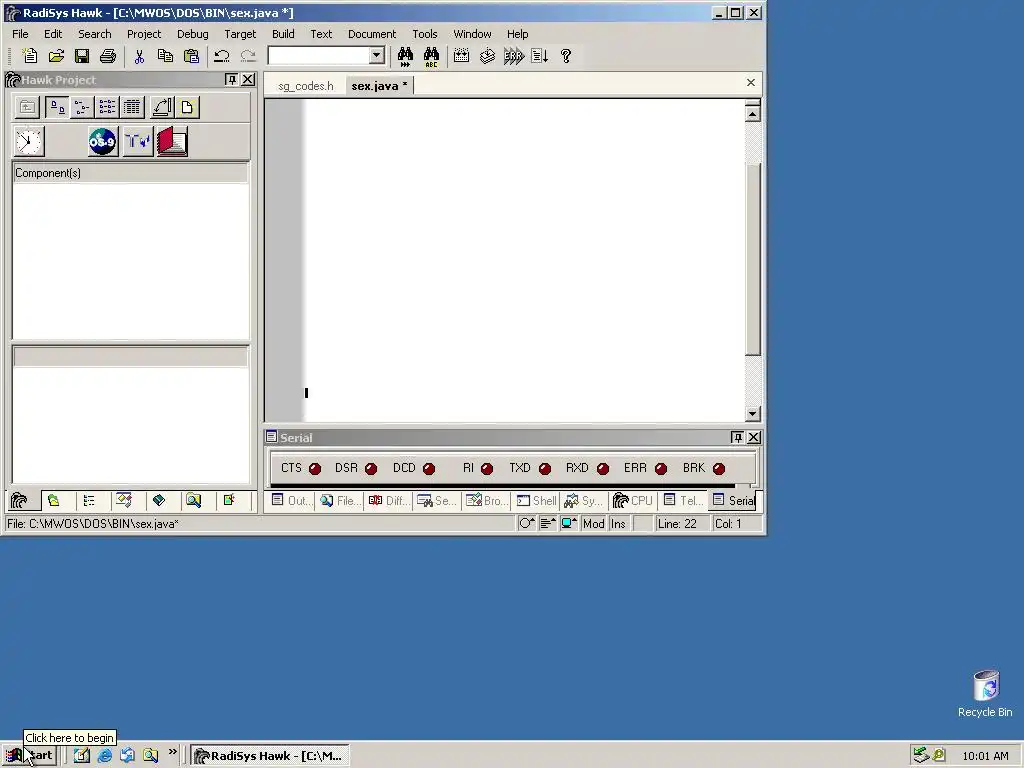Click the OS-9 globe icon
1024x768 pixels.
pyautogui.click(x=103, y=142)
